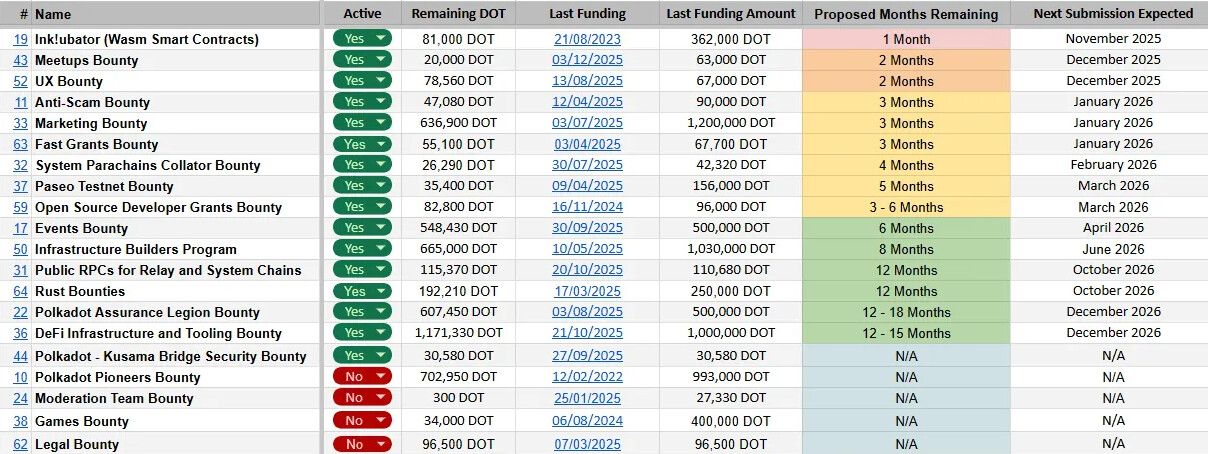Open the No dropdown for Games Bounty
Screen dimensions: 1208x454
coord(381,421)
